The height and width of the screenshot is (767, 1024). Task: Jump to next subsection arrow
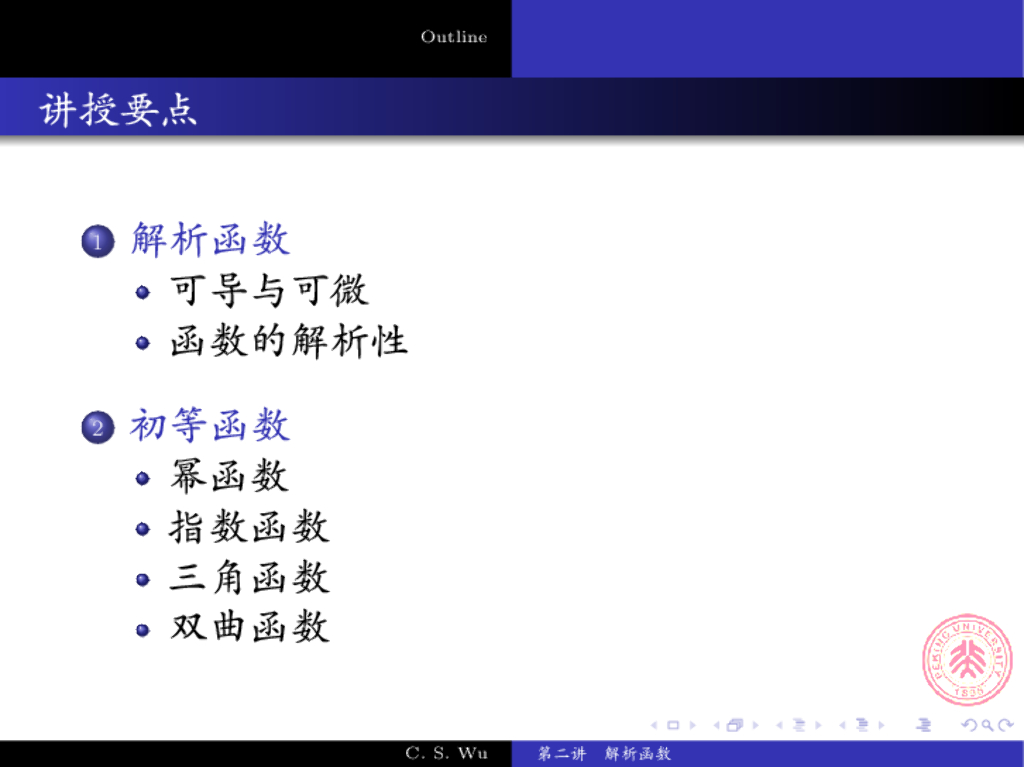coord(818,725)
